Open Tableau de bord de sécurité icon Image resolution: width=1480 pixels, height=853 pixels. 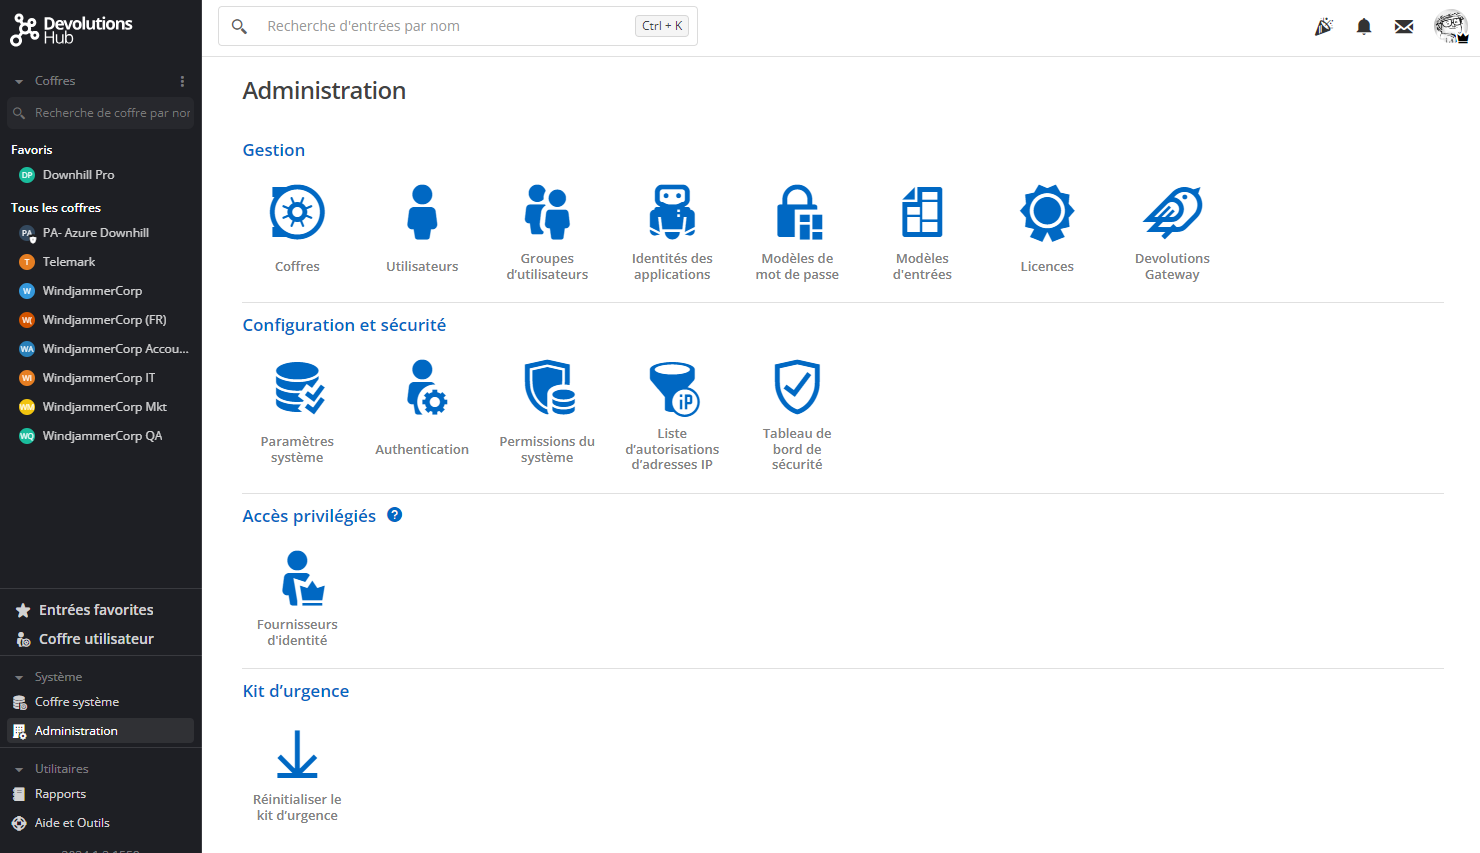click(797, 388)
